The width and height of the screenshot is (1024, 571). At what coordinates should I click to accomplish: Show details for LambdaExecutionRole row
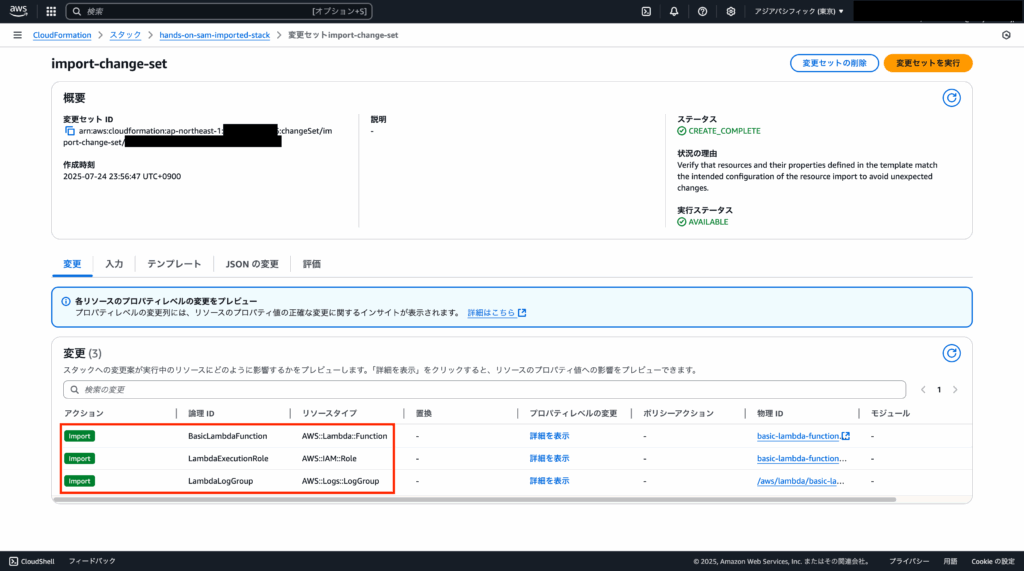click(x=549, y=459)
